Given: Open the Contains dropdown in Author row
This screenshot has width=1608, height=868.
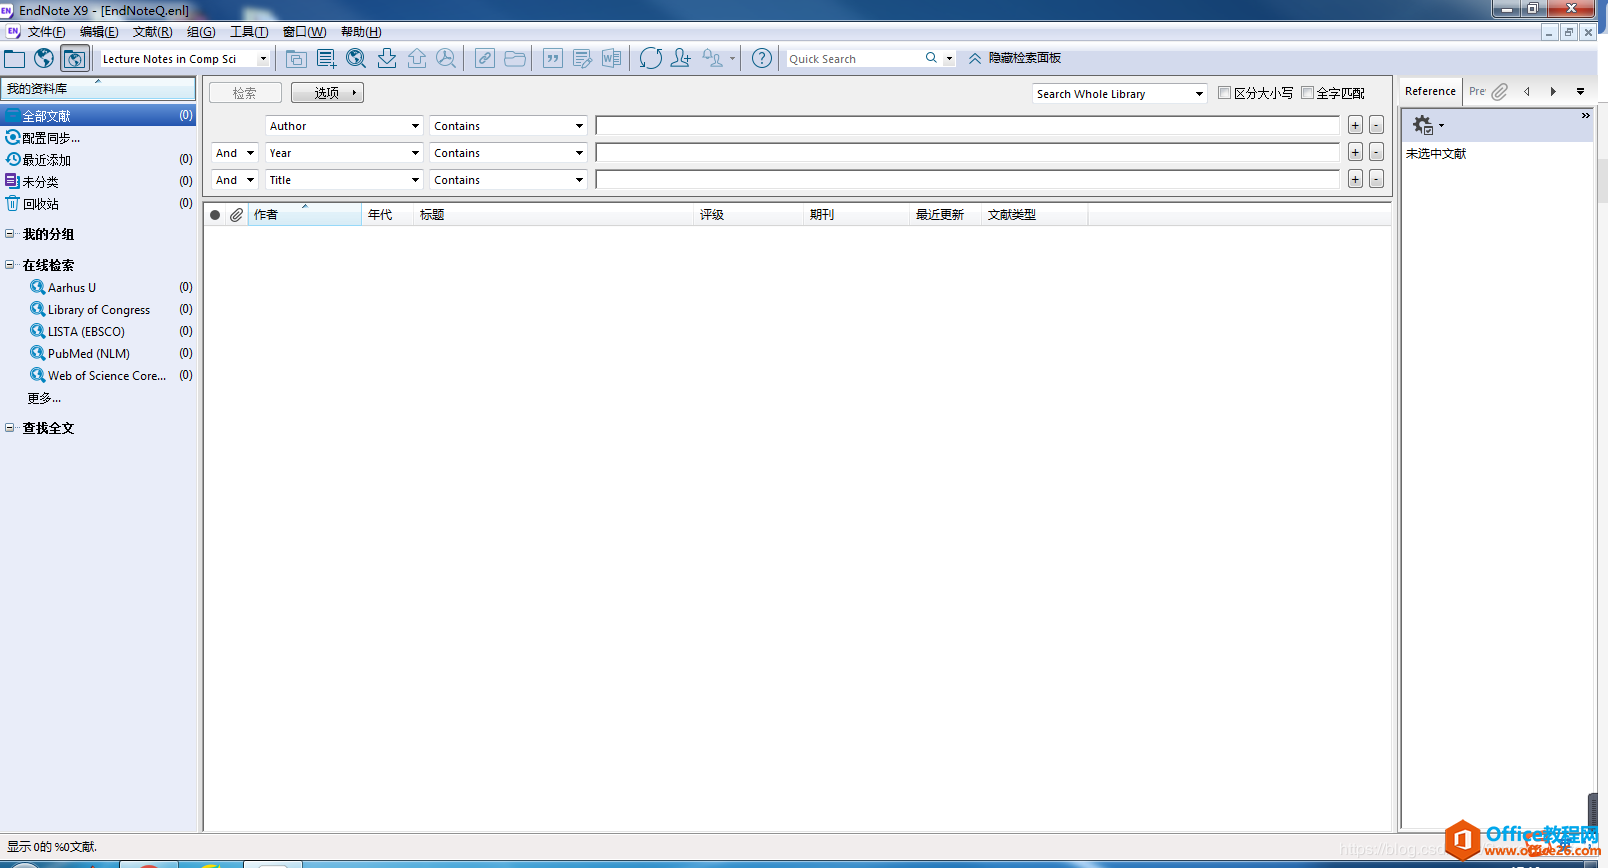Looking at the screenshot, I should point(508,126).
